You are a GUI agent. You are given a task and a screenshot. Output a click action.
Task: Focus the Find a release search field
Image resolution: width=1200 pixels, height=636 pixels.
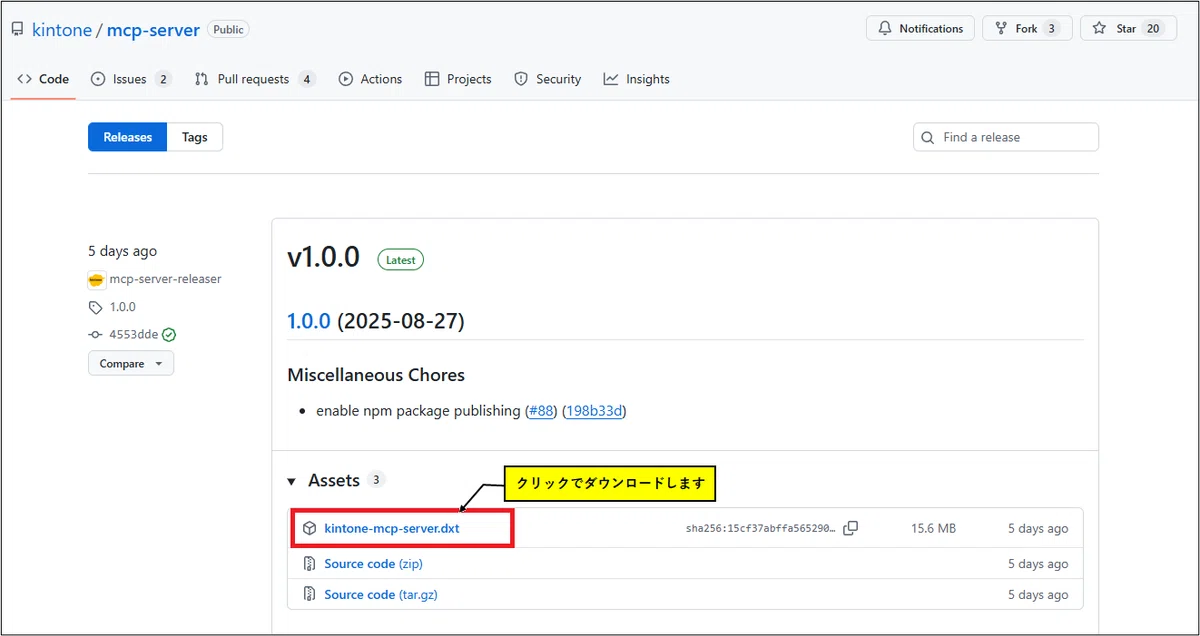point(1006,137)
